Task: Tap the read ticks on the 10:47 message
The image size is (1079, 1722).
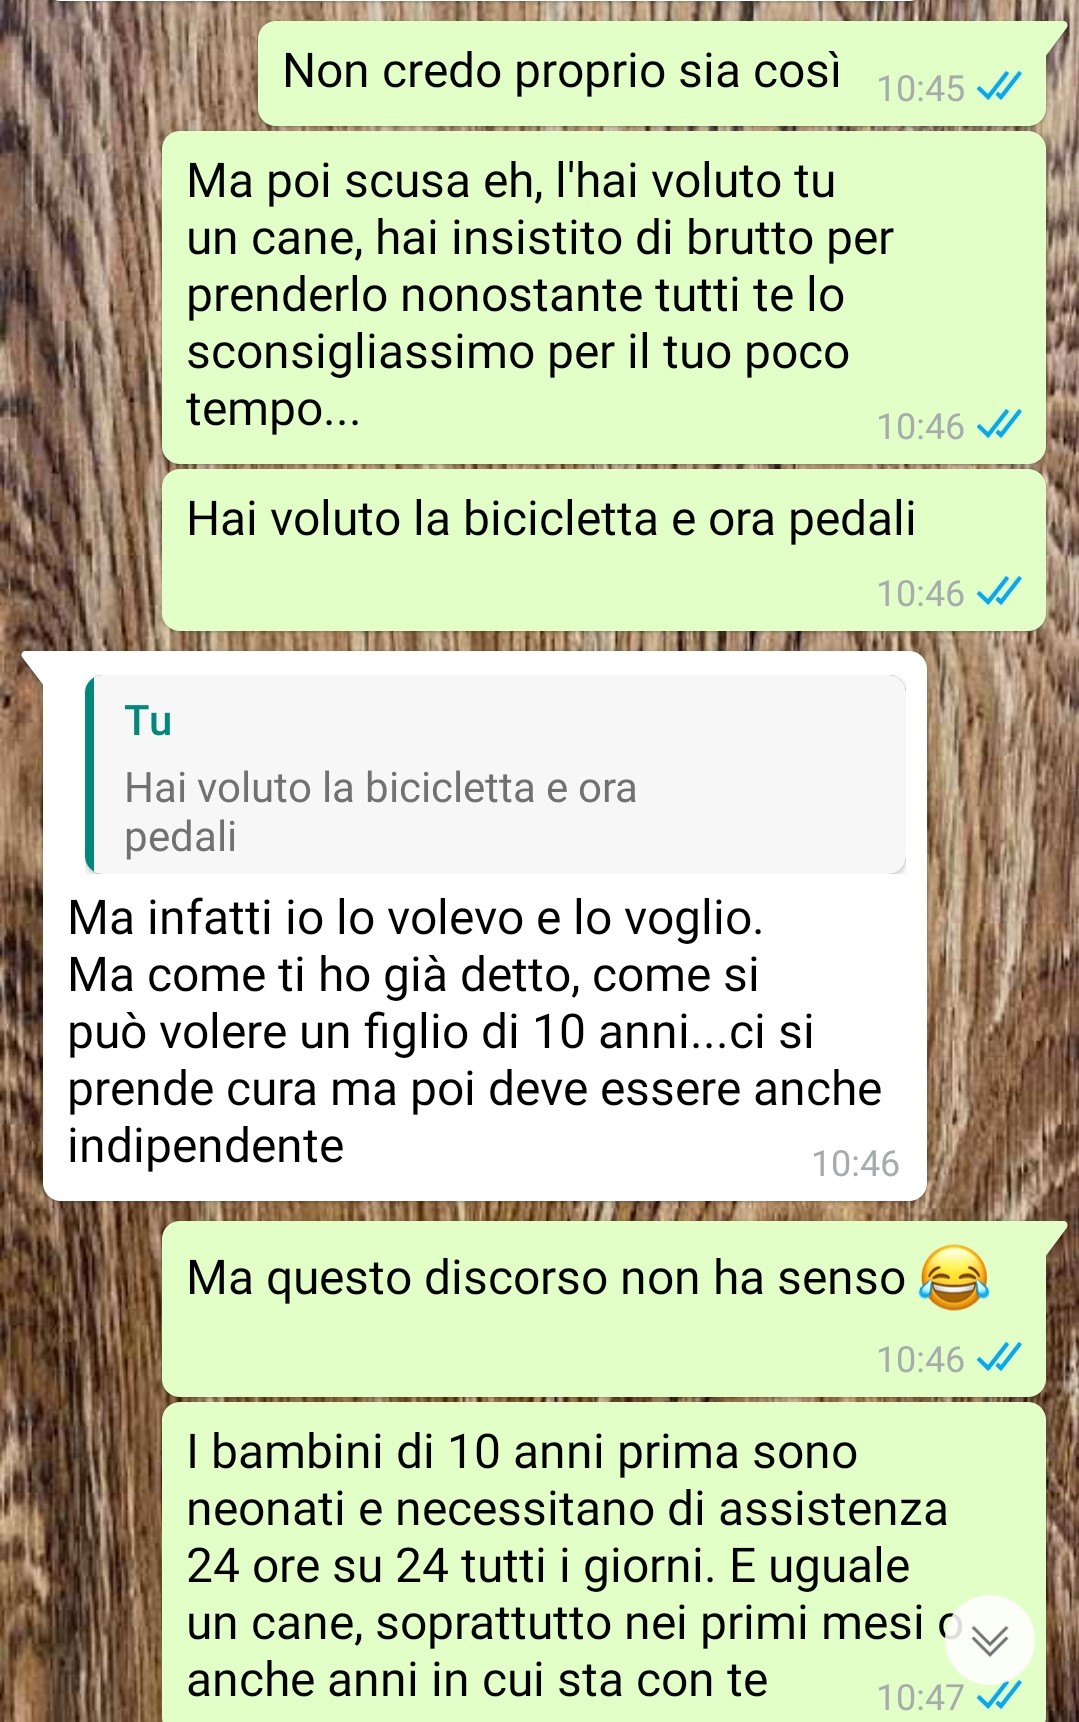Action: 998,1696
